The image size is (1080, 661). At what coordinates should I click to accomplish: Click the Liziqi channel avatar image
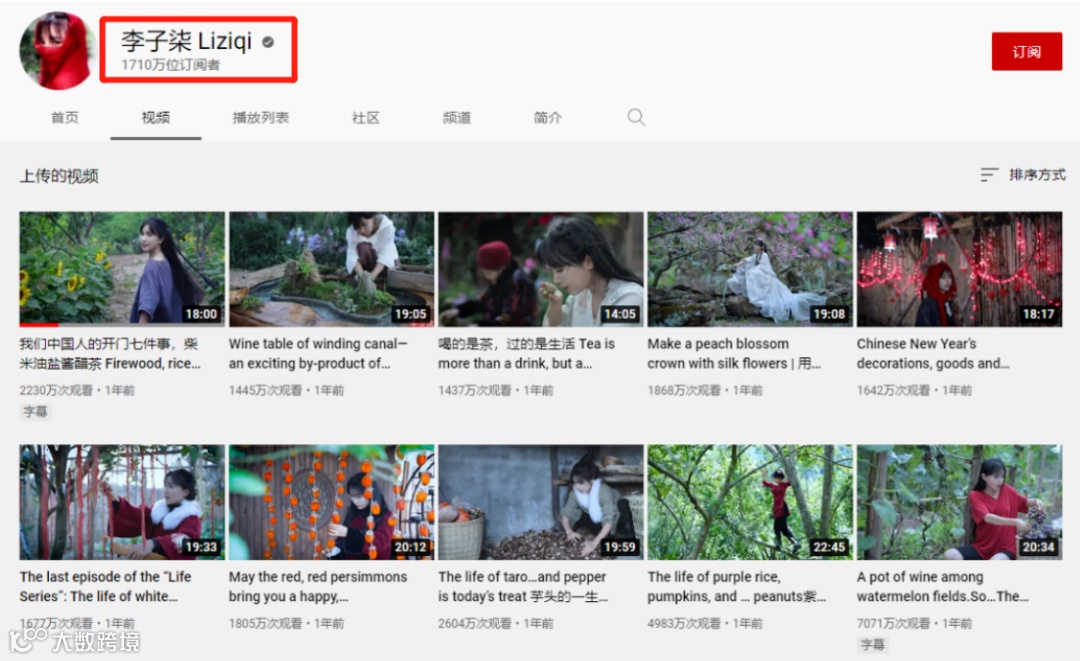tap(58, 50)
